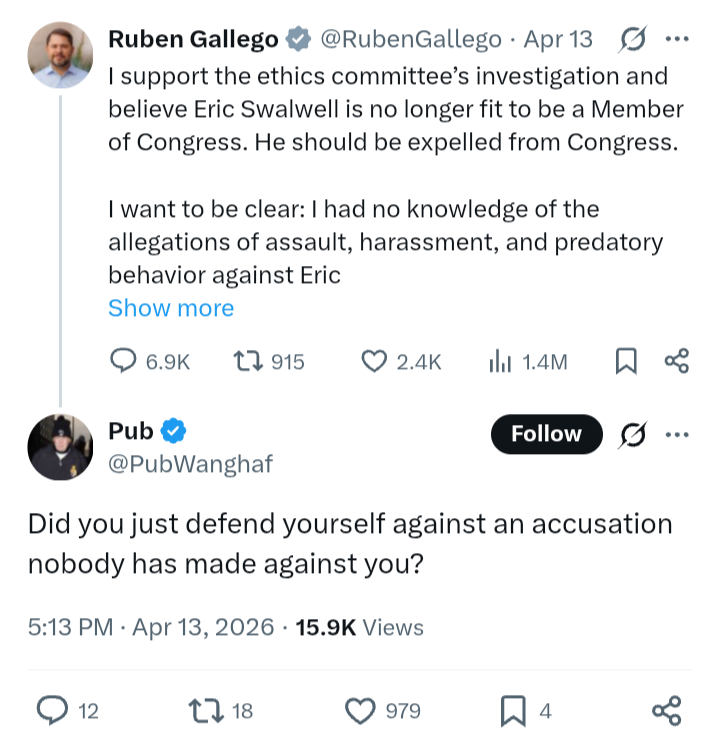
Task: Open Ruben Gallego's profile picture
Action: [60, 55]
